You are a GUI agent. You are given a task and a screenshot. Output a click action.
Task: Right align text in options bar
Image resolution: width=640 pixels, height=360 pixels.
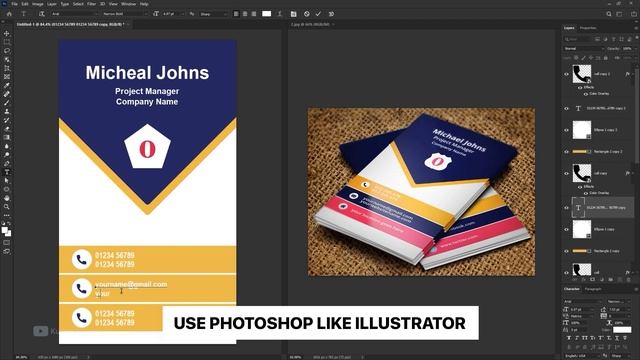tap(254, 14)
